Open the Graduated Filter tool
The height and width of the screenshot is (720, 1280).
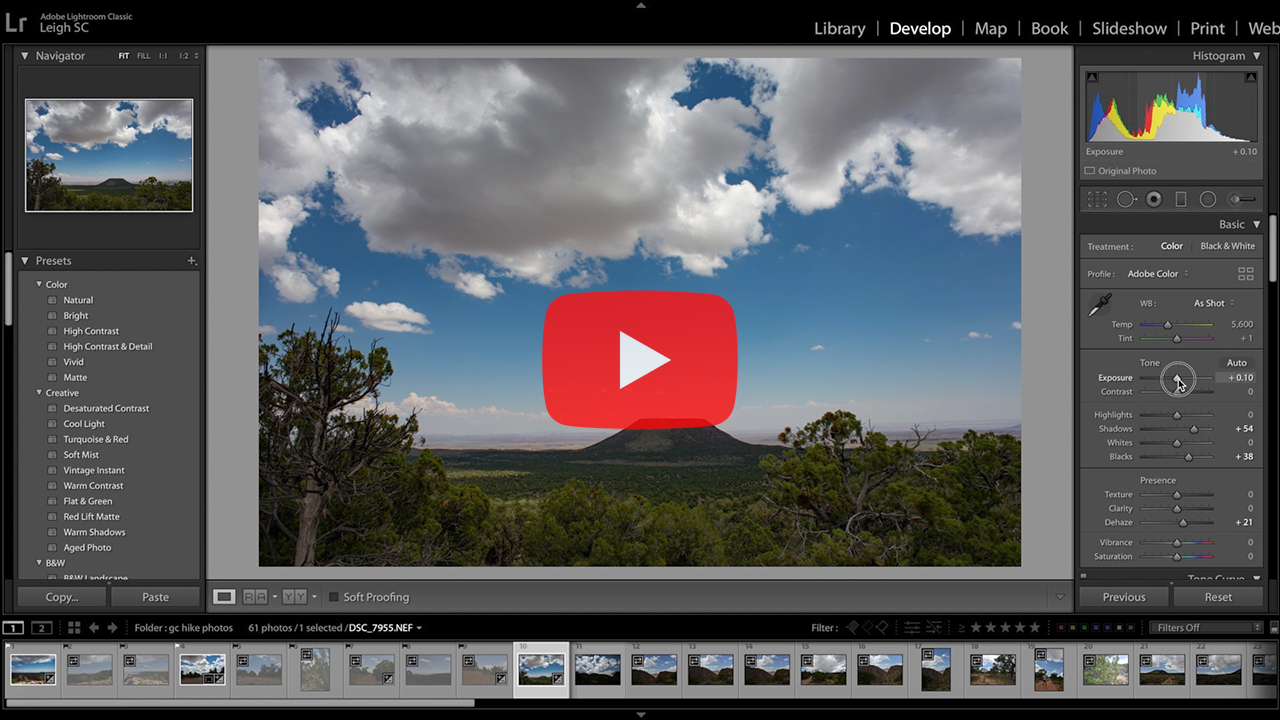point(1180,200)
